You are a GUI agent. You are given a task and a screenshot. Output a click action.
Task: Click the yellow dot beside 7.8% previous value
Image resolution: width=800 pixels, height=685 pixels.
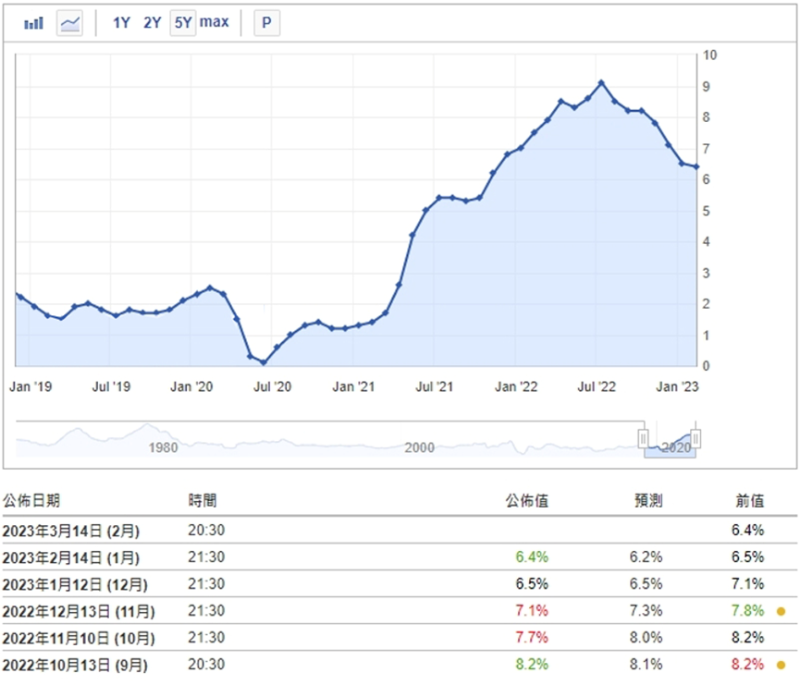coord(779,610)
